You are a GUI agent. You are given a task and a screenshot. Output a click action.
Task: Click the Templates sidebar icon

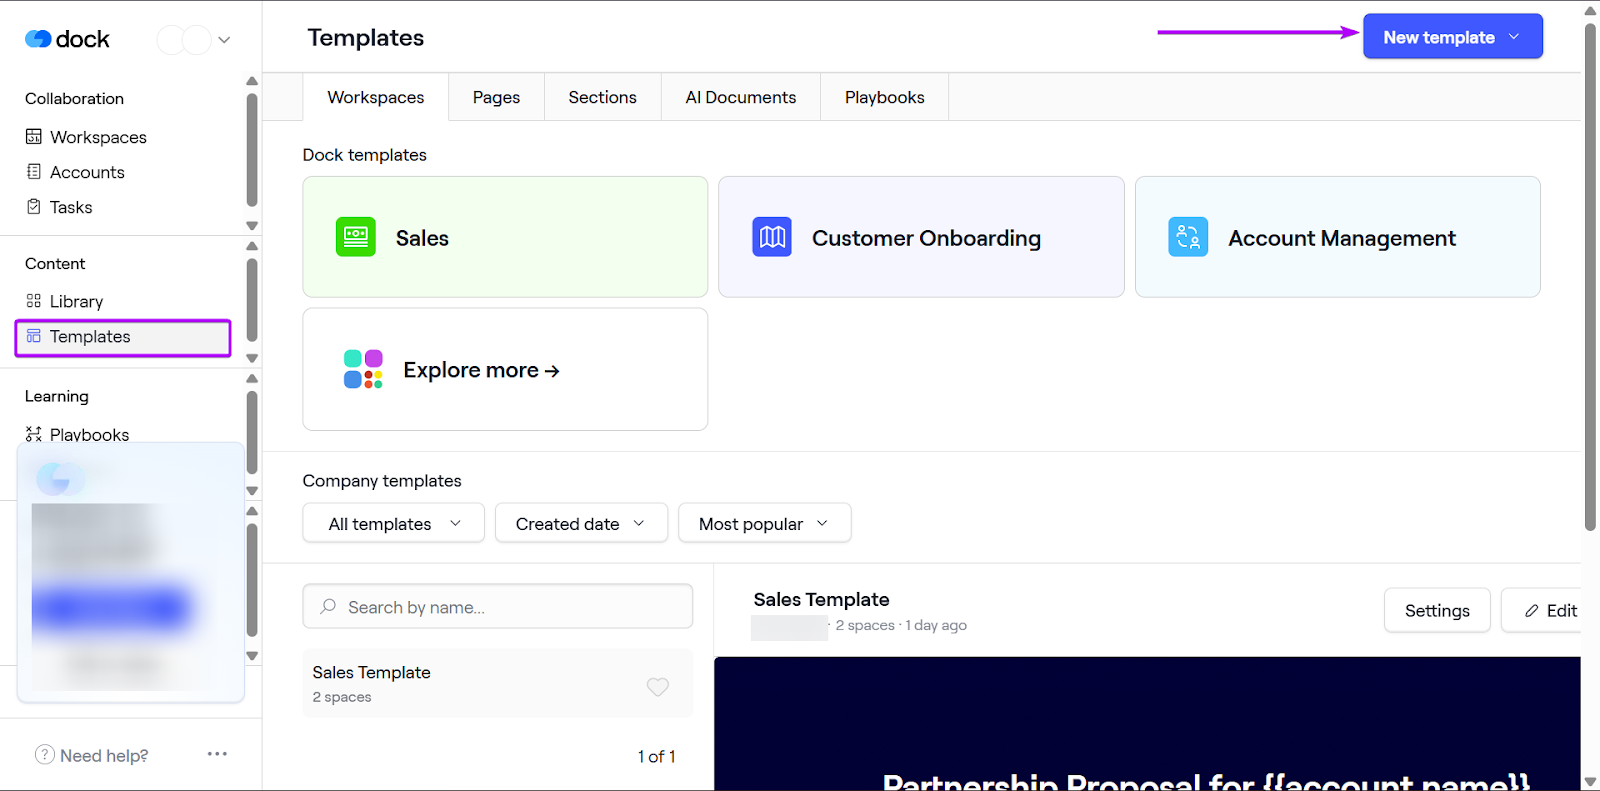click(x=34, y=336)
